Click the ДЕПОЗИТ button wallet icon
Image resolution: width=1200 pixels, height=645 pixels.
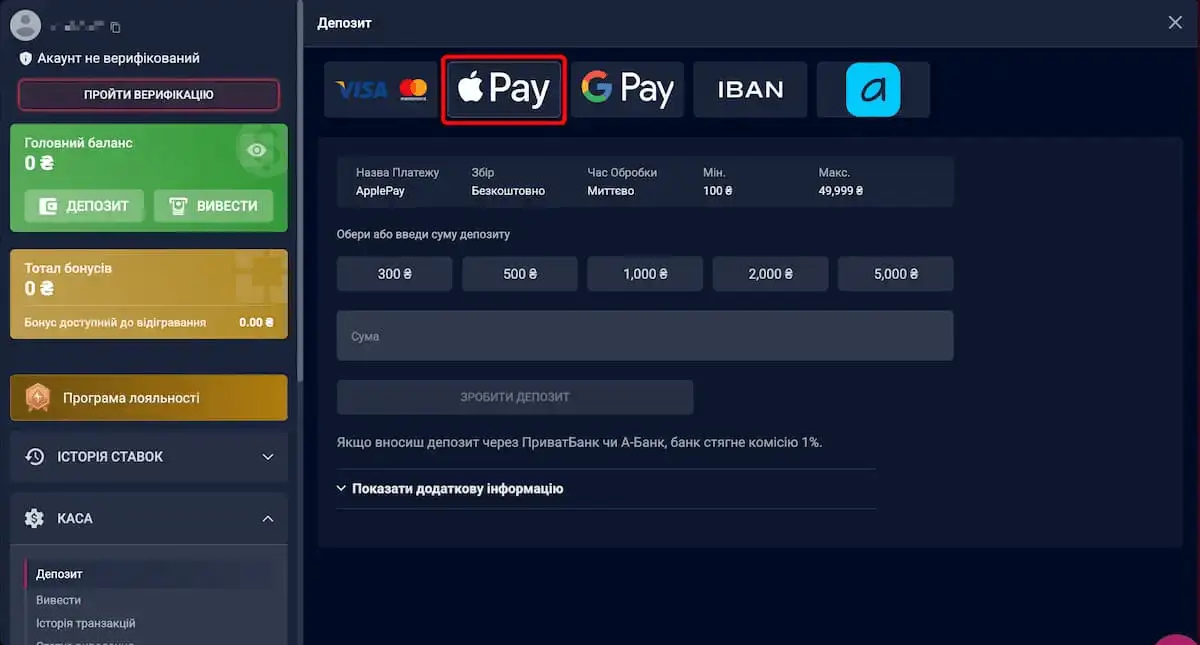(x=47, y=206)
